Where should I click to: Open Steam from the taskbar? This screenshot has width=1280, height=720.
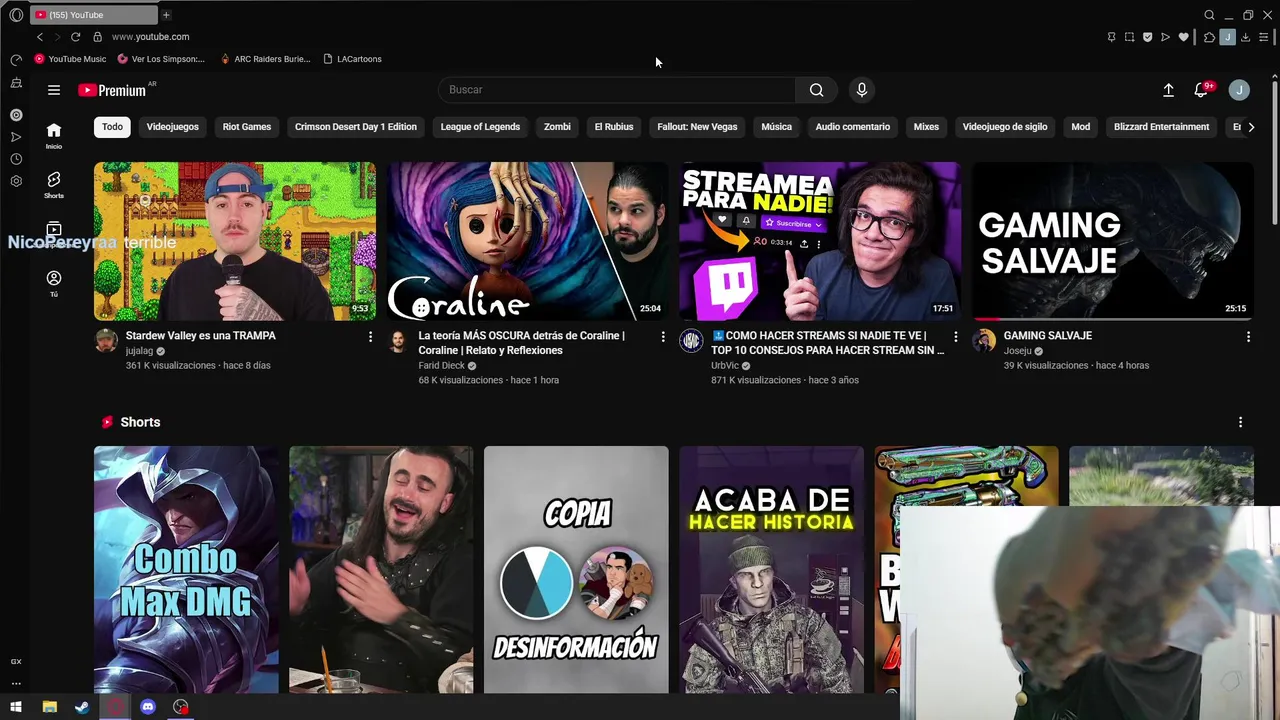(x=82, y=707)
